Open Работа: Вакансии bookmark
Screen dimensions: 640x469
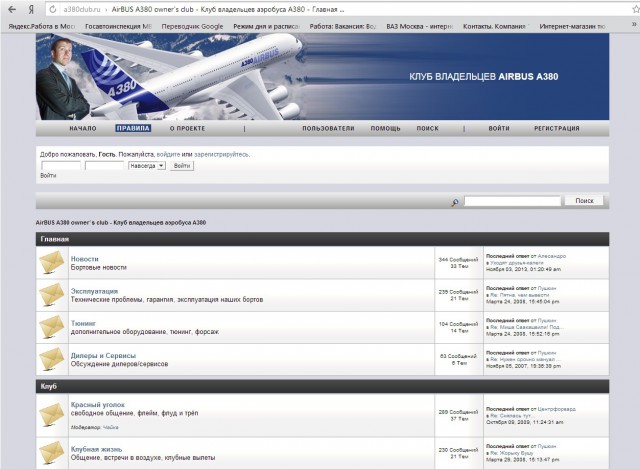[x=342, y=26]
